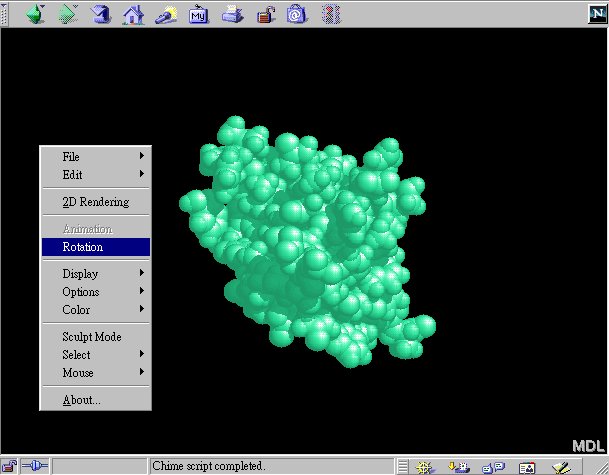This screenshot has height=475, width=609.
Task: Click the Stop traffic-light icon
Action: click(331, 15)
